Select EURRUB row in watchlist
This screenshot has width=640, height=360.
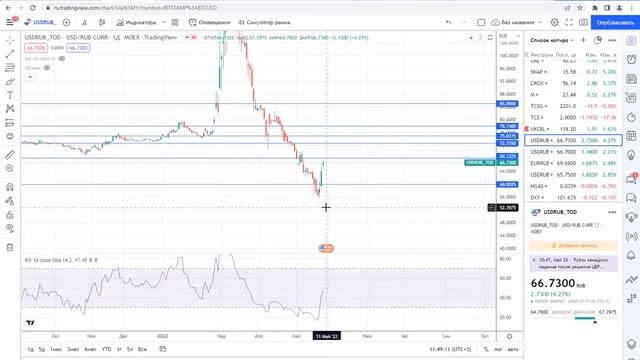(x=573, y=163)
